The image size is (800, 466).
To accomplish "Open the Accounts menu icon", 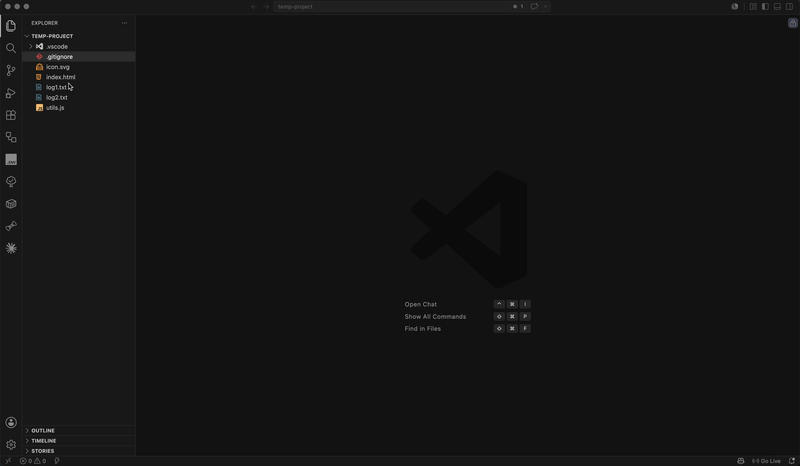I will tap(11, 423).
